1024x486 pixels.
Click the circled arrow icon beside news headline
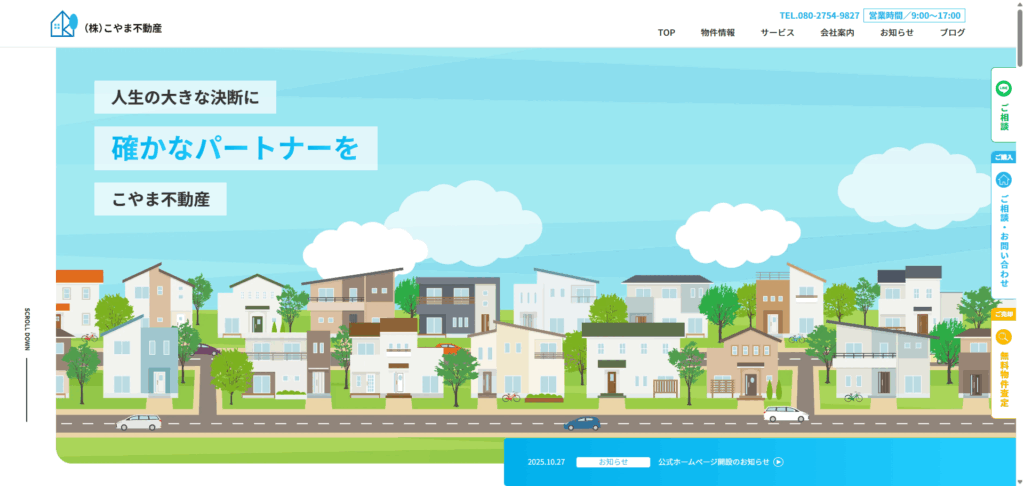(779, 462)
